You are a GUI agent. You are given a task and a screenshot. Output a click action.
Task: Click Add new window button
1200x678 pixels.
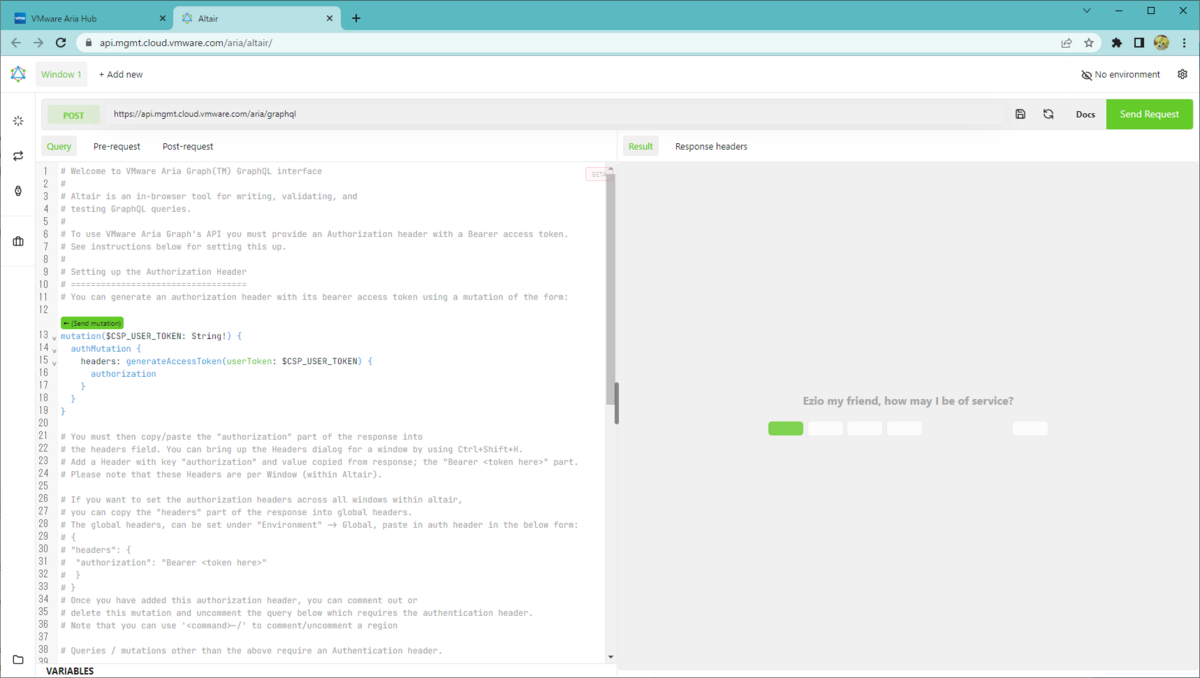[121, 74]
